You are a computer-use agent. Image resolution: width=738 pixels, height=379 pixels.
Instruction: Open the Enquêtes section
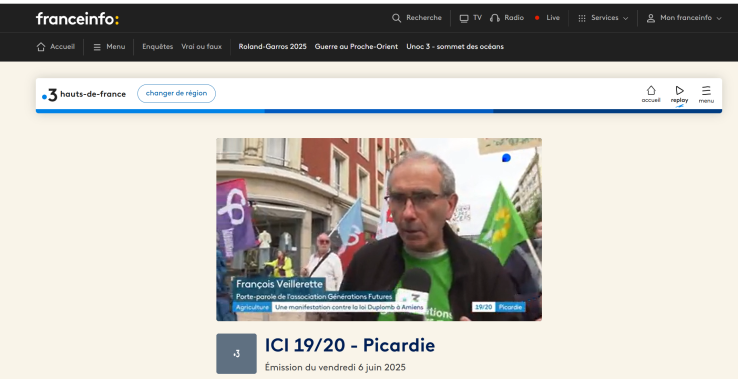tap(158, 47)
